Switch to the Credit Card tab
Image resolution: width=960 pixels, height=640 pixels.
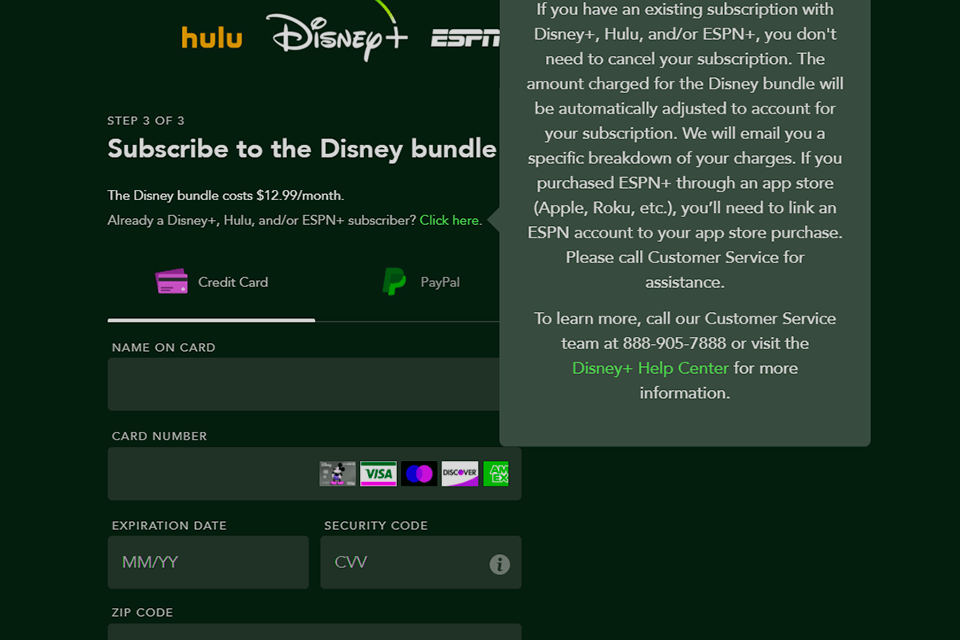click(211, 282)
